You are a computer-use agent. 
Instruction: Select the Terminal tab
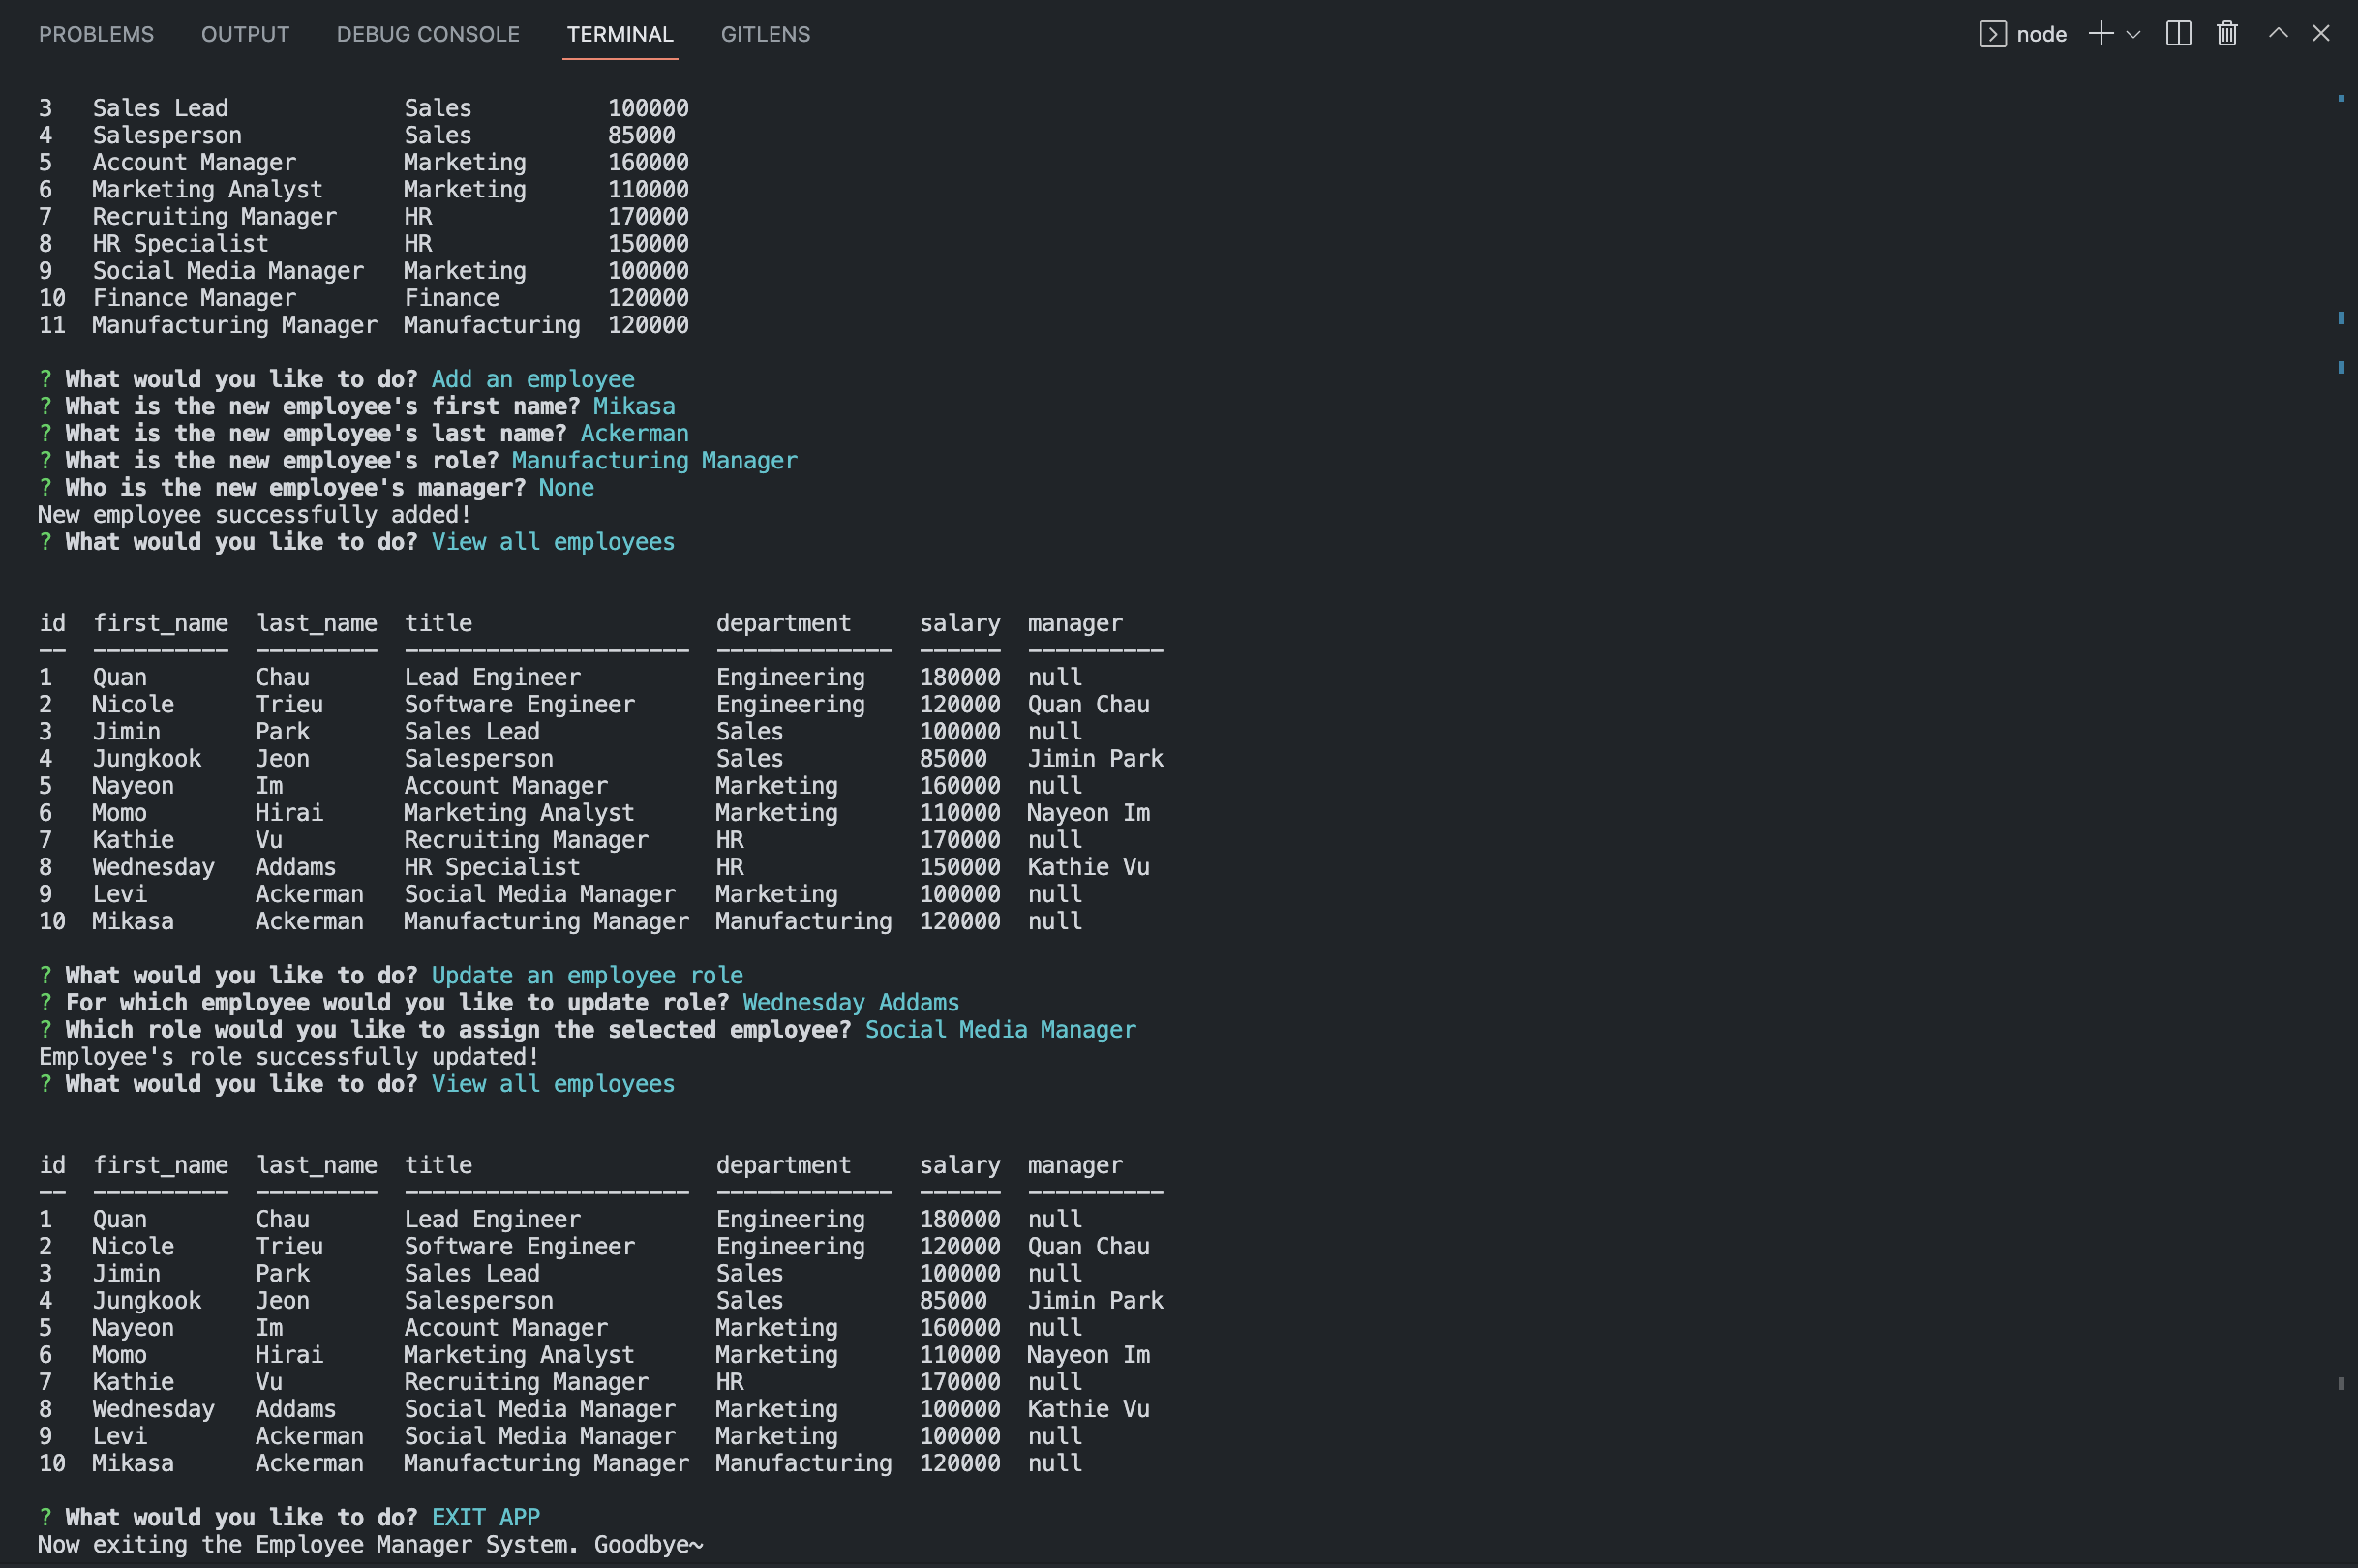619,34
